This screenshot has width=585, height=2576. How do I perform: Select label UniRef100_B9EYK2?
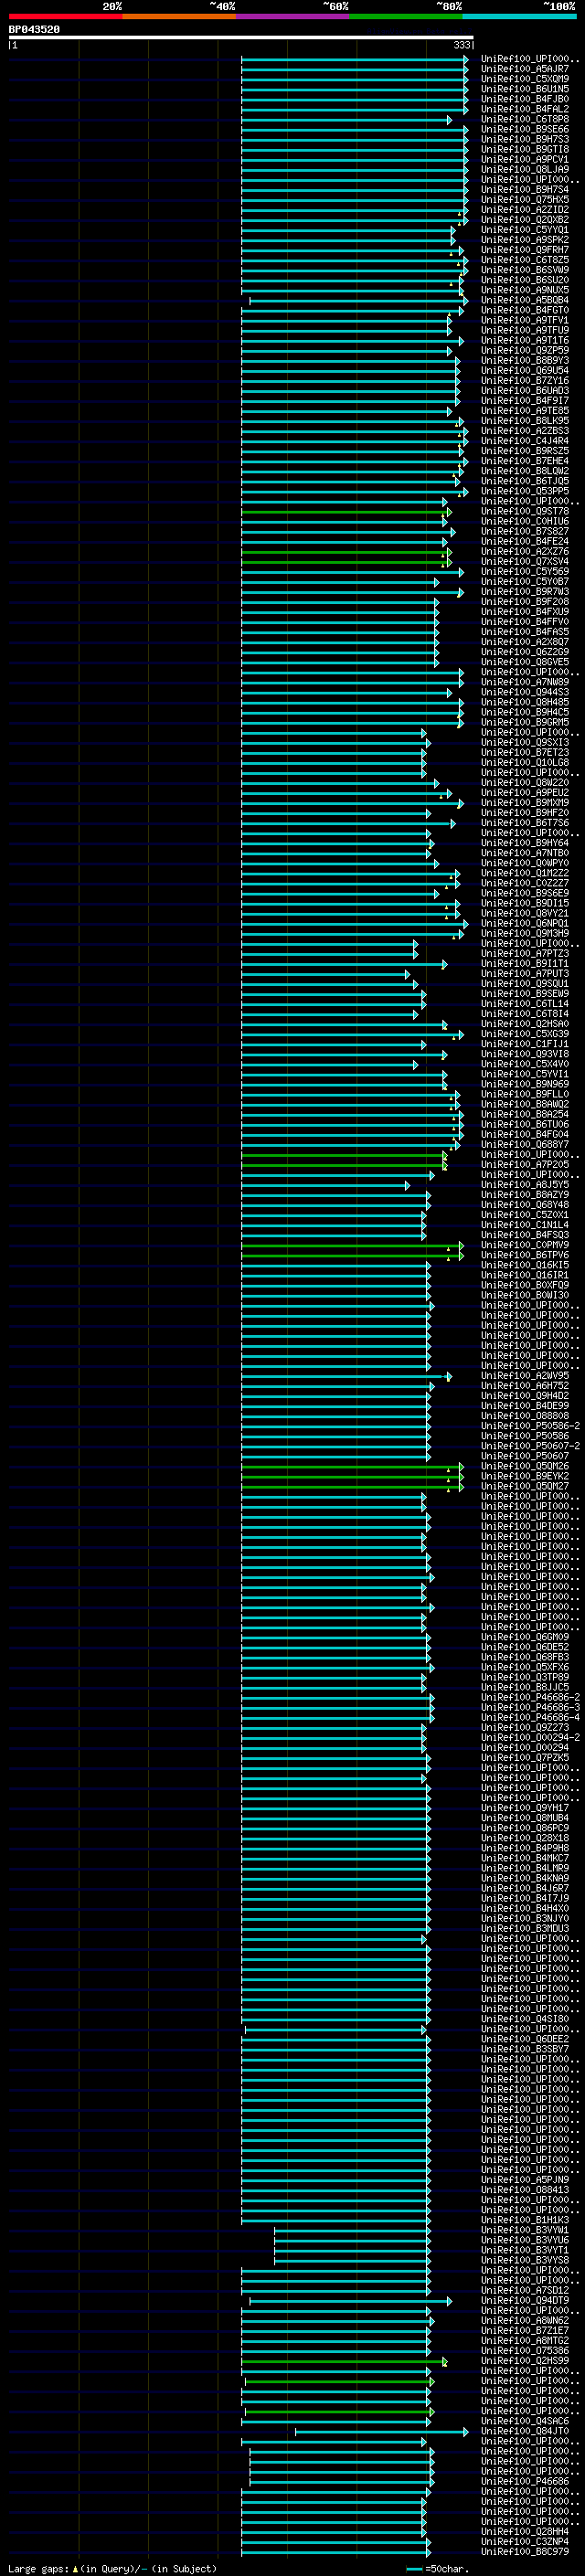(x=525, y=1477)
